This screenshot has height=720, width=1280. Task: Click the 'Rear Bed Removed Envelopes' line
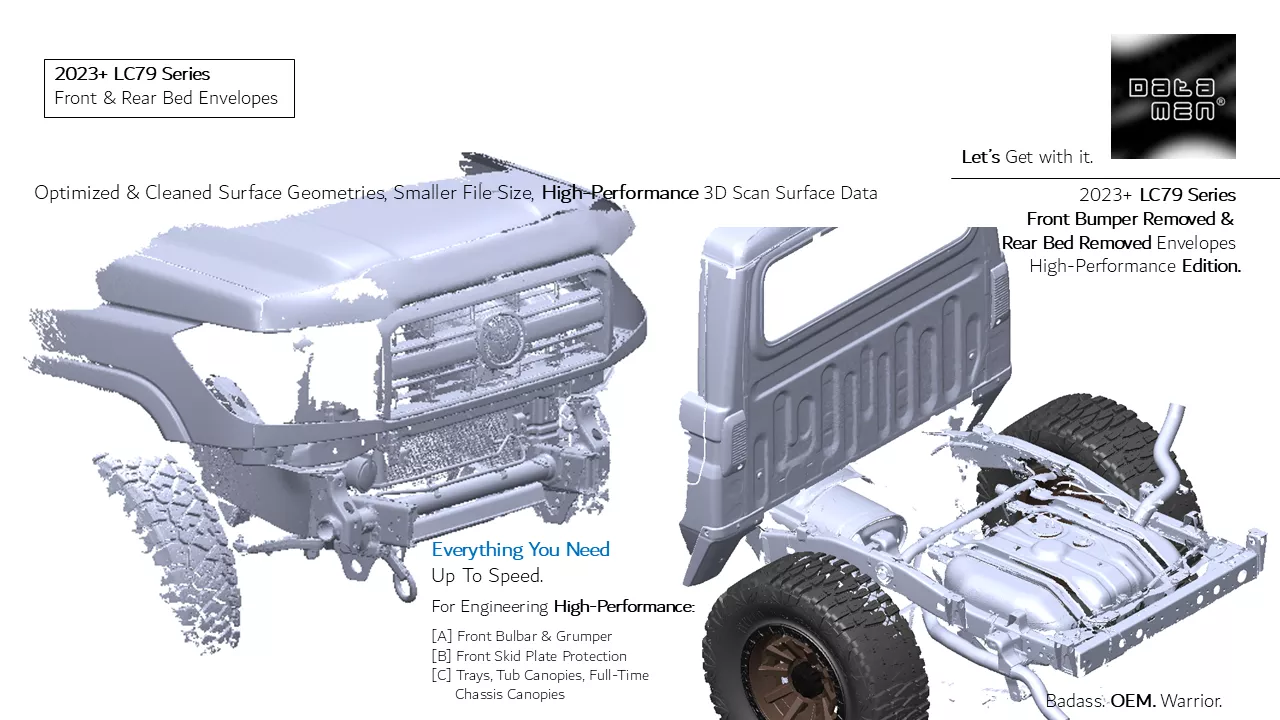[x=1119, y=243]
